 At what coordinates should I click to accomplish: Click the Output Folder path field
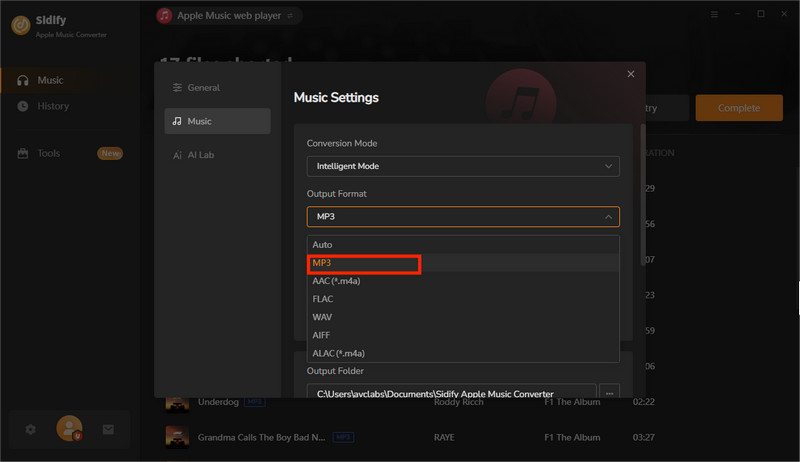tap(452, 392)
